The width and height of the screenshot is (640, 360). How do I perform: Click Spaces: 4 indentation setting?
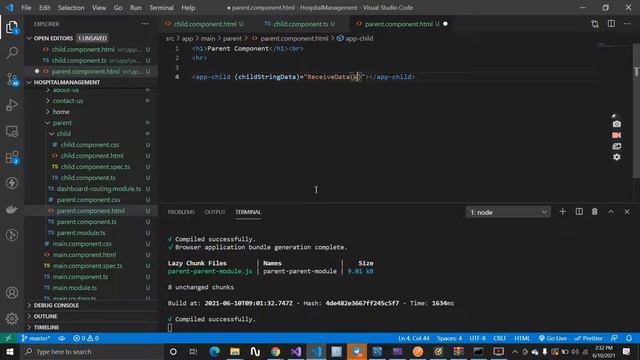tap(449, 338)
